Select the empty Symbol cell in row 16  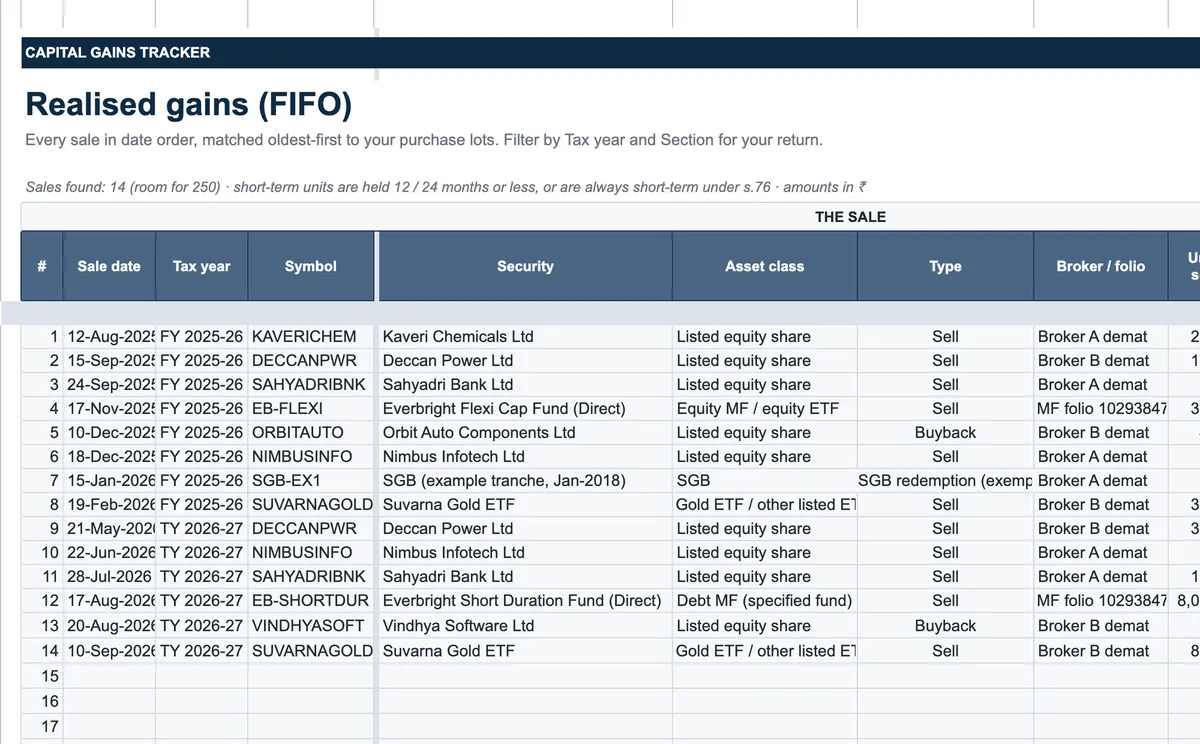coord(311,701)
